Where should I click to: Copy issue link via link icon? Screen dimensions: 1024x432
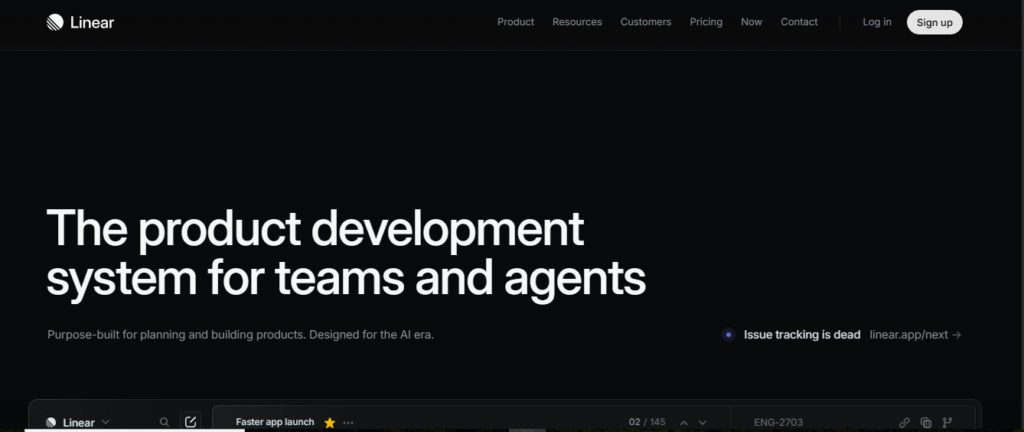[x=904, y=423]
